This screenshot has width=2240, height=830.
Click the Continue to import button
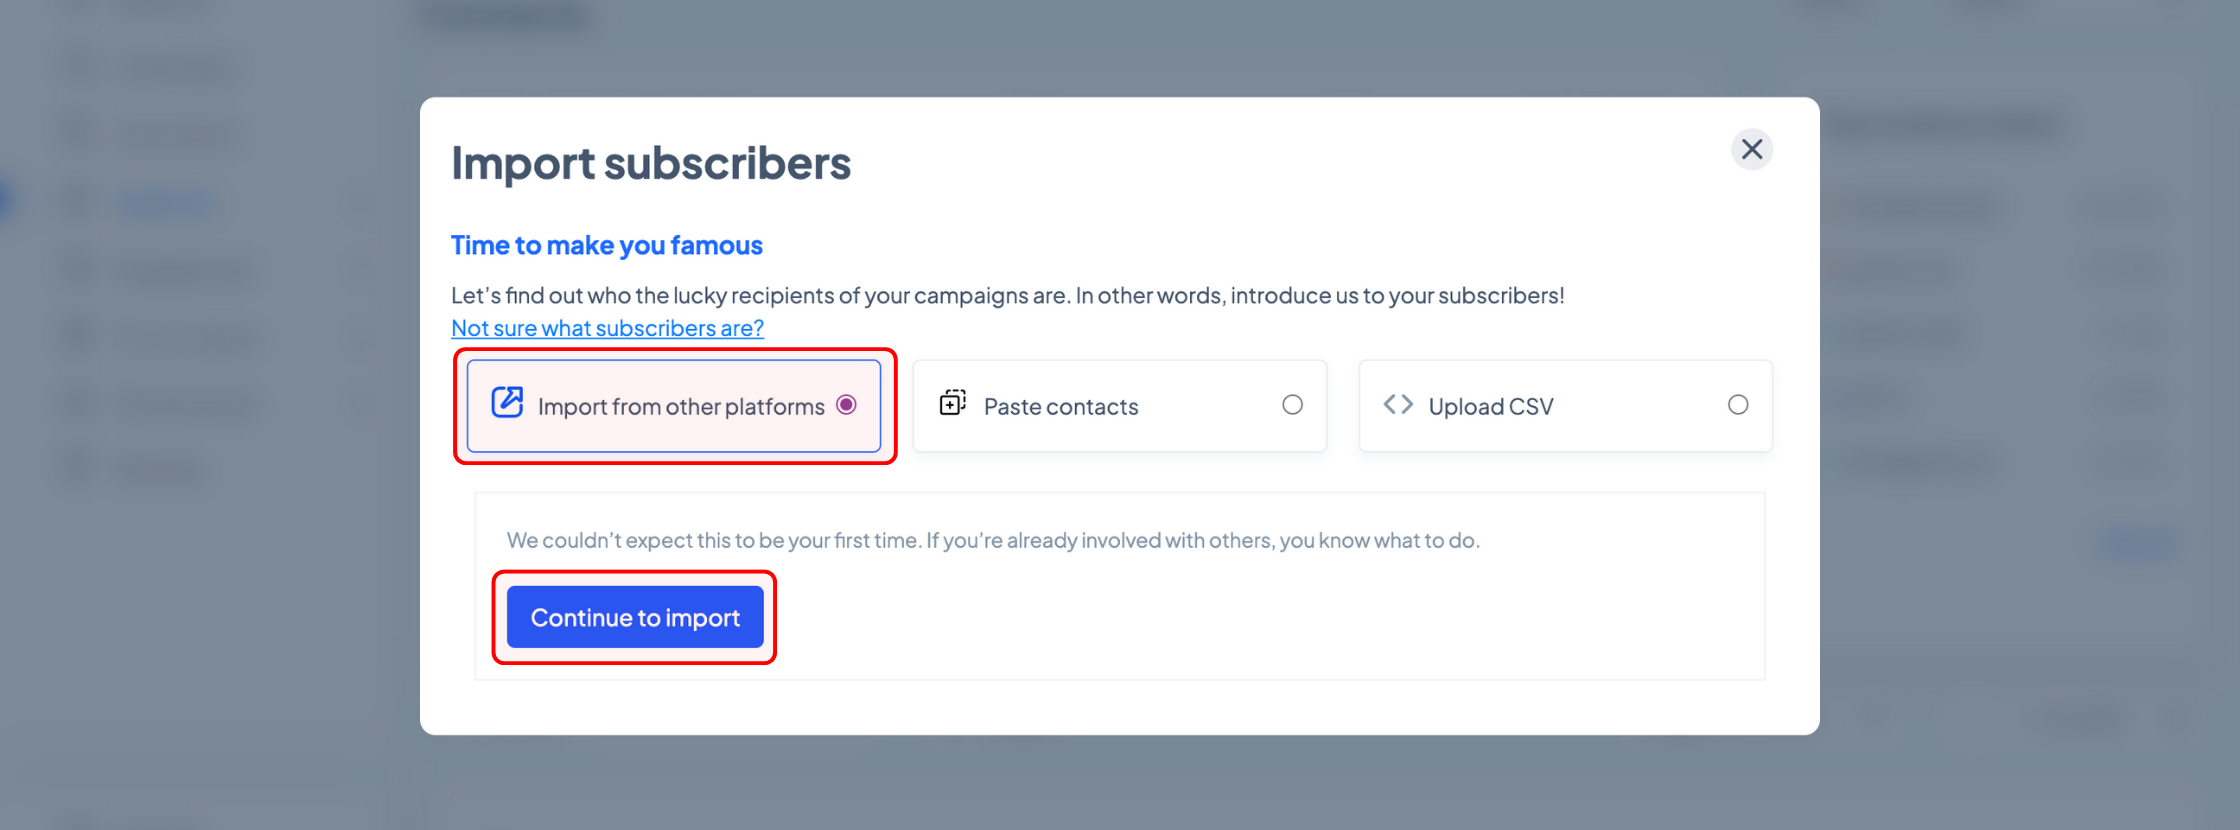pyautogui.click(x=635, y=617)
